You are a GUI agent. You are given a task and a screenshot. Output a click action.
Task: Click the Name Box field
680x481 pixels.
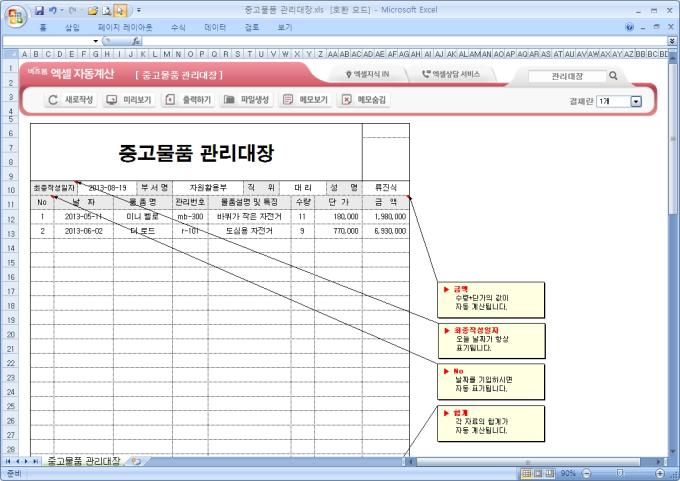click(x=47, y=41)
